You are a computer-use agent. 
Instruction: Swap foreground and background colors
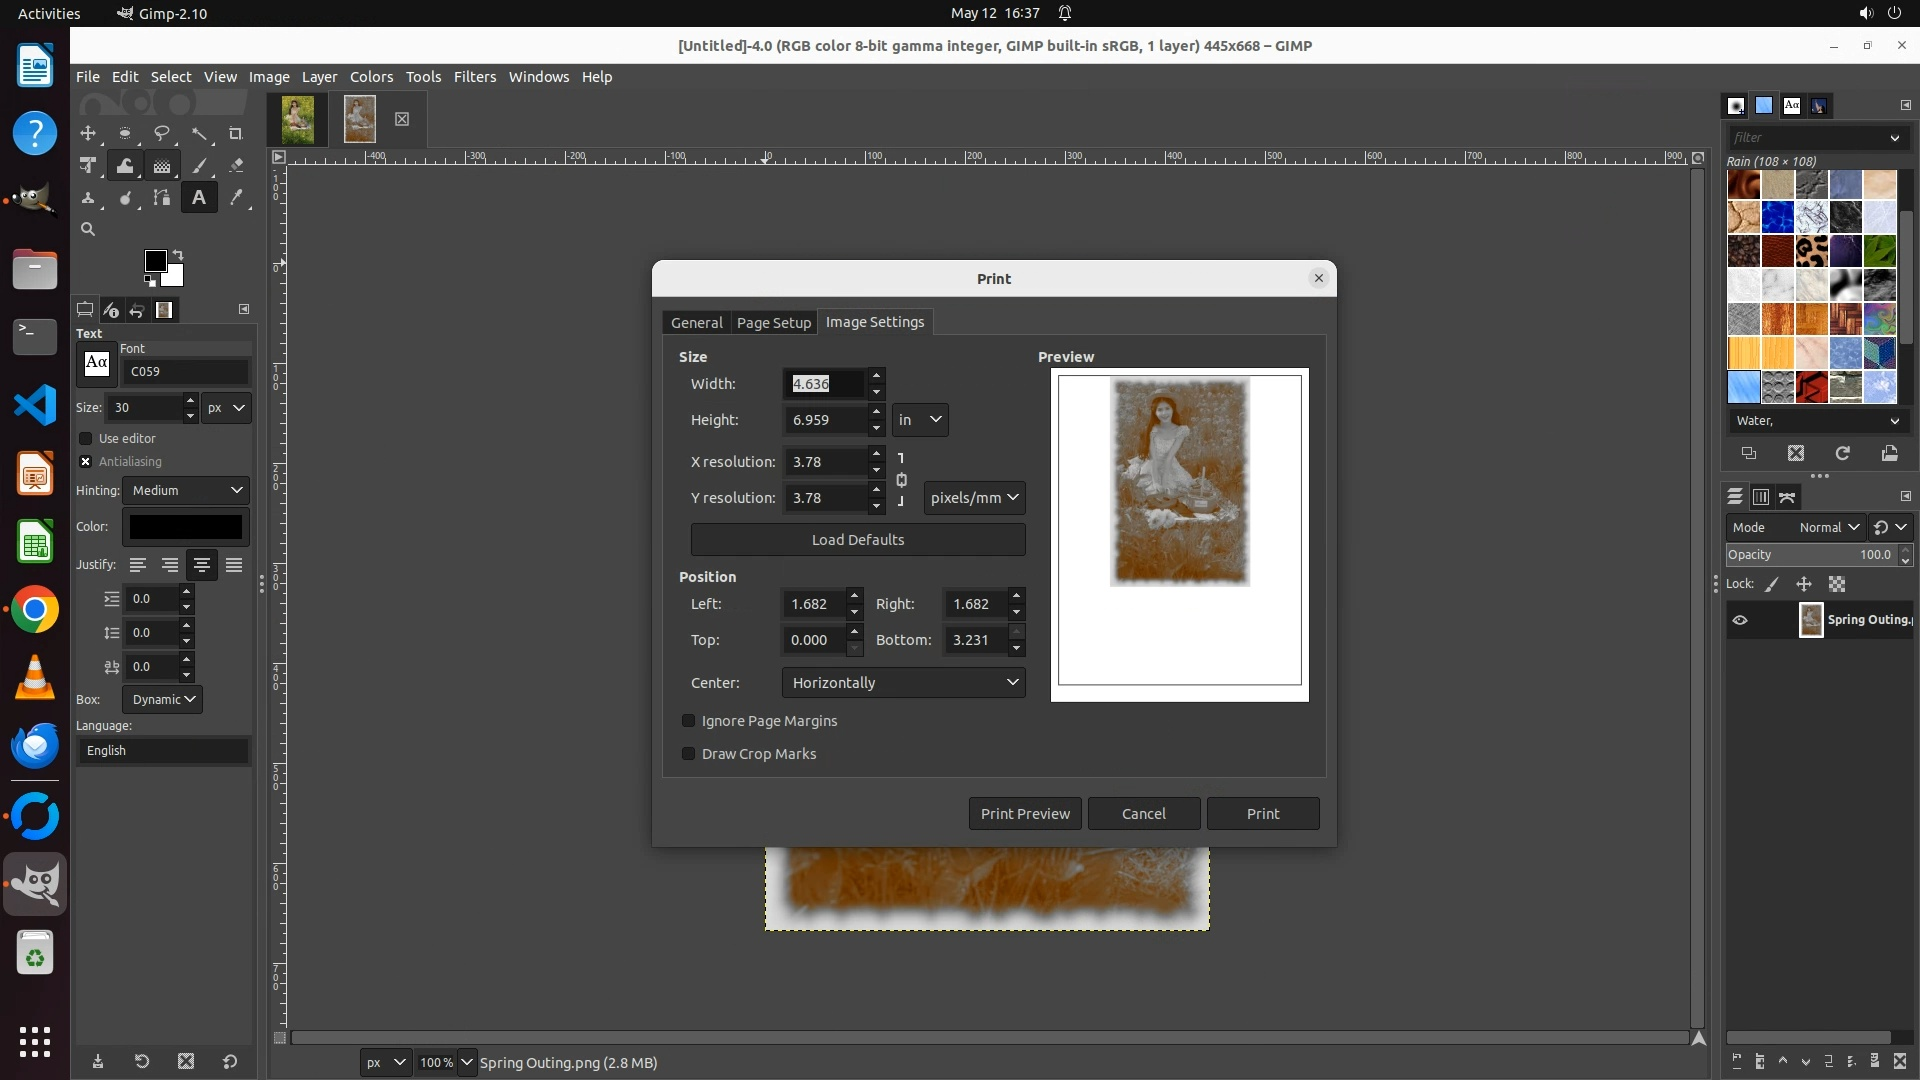pos(178,254)
